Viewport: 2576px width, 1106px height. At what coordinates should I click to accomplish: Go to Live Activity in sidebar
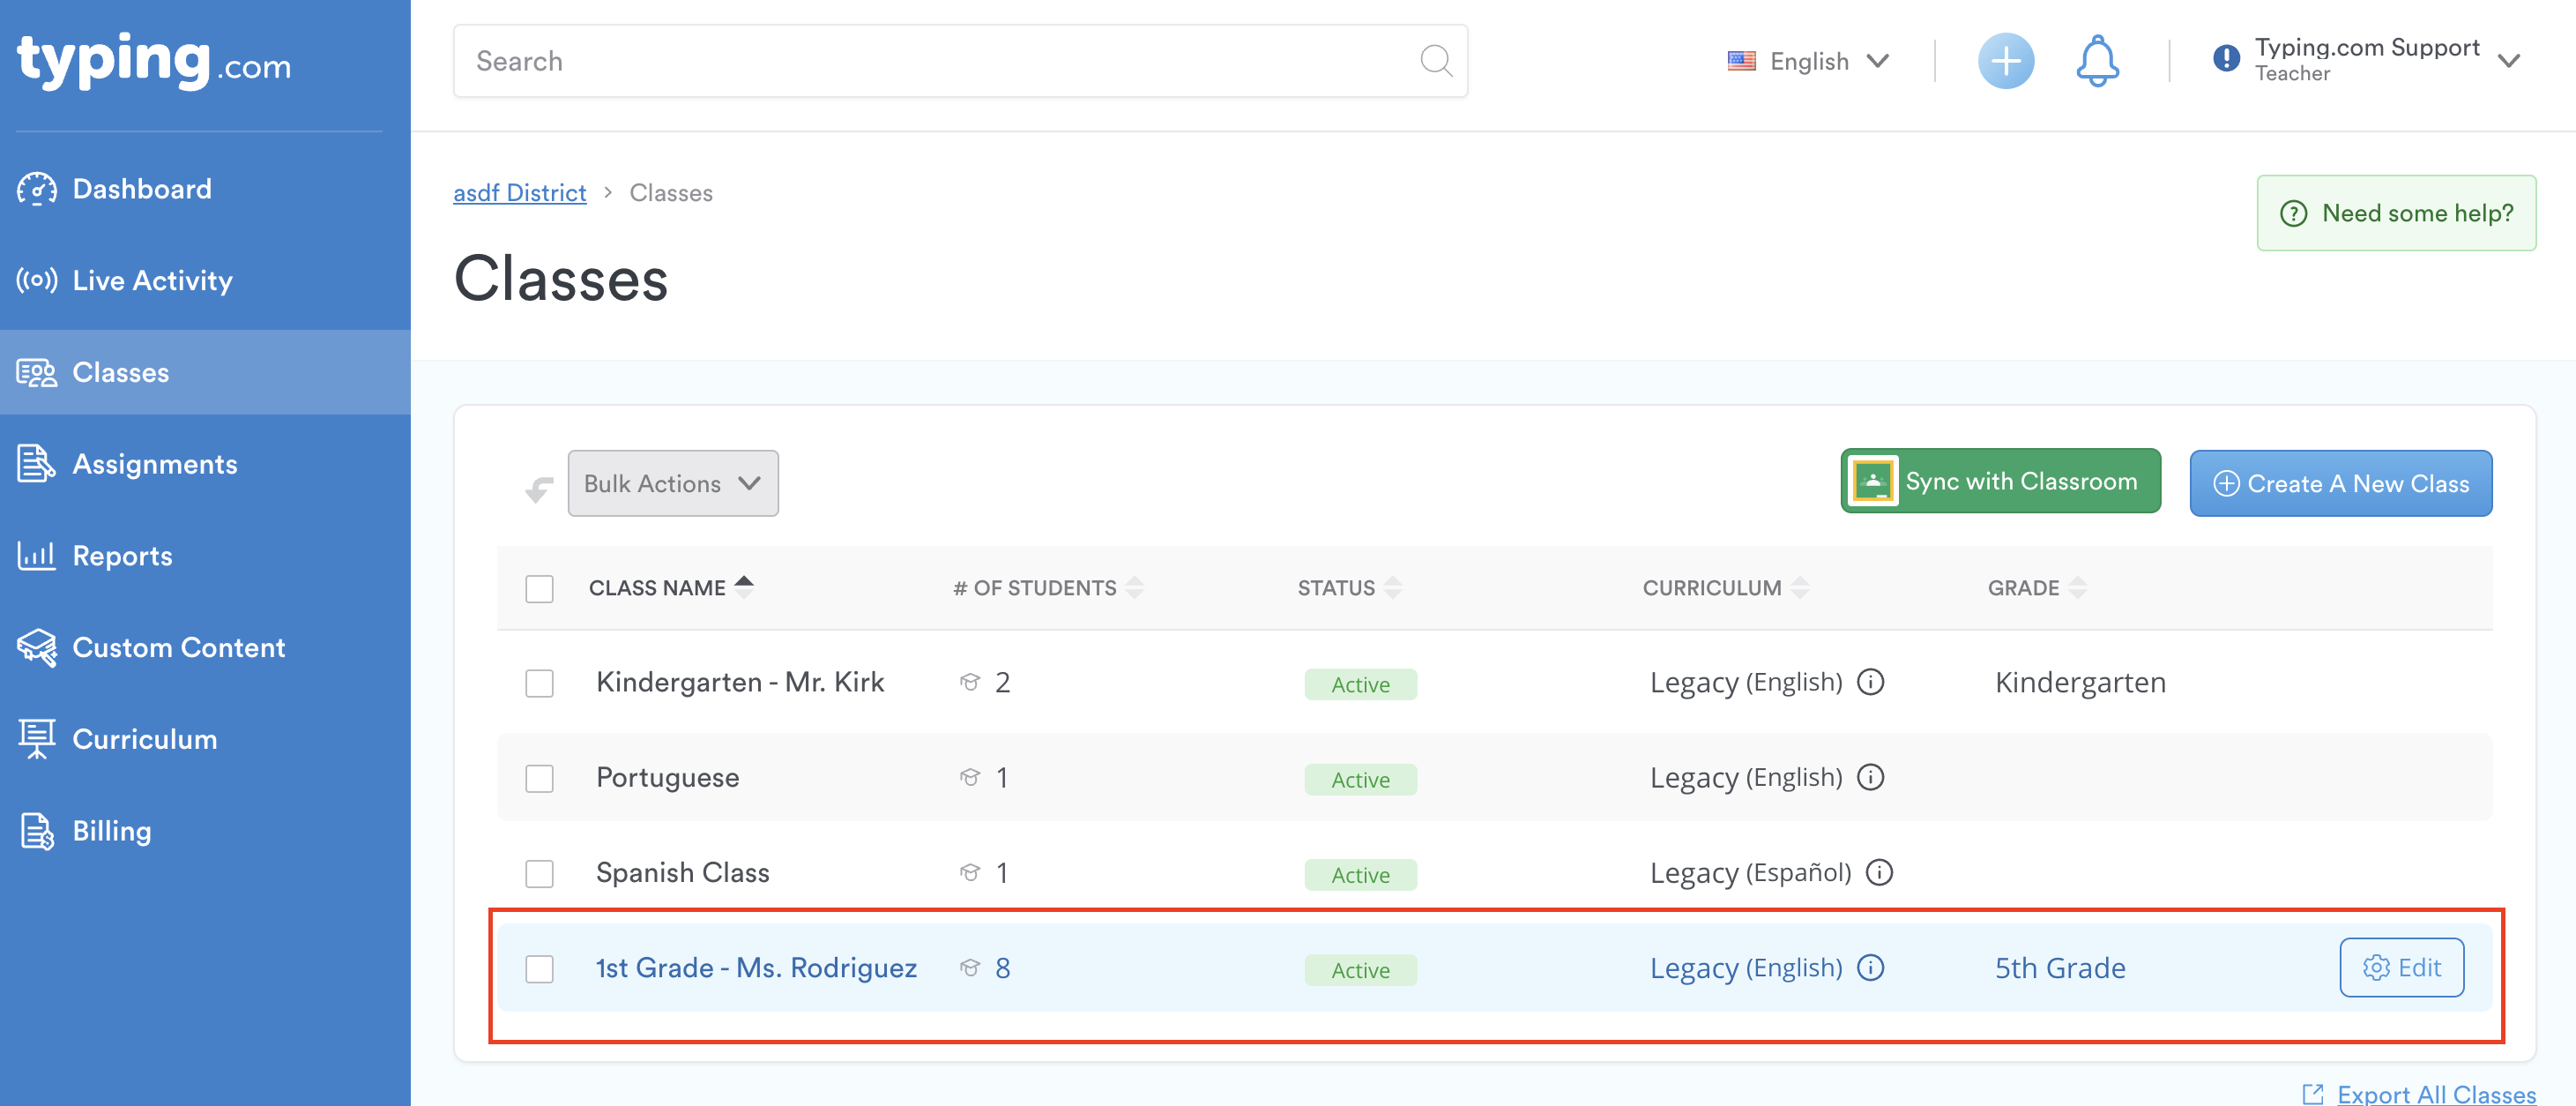tap(152, 281)
